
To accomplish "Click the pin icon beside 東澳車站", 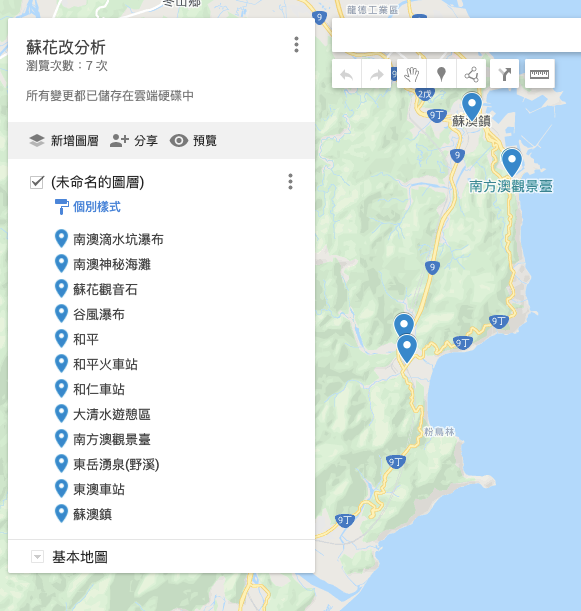I will tap(61, 488).
